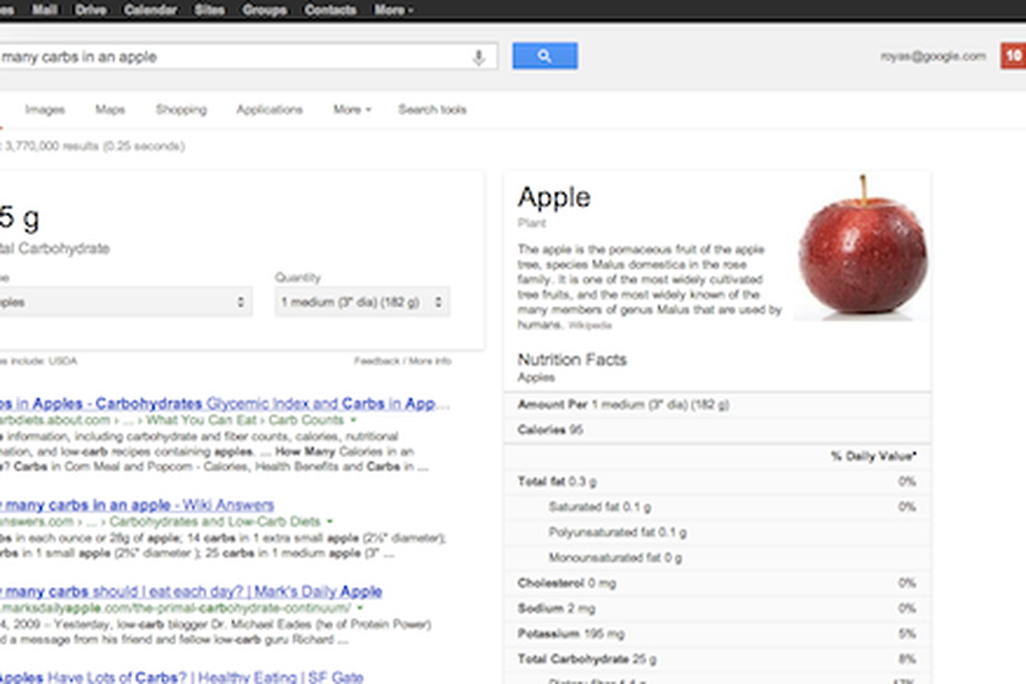1026x684 pixels.
Task: Click the % Daily Value header
Action: [874, 456]
